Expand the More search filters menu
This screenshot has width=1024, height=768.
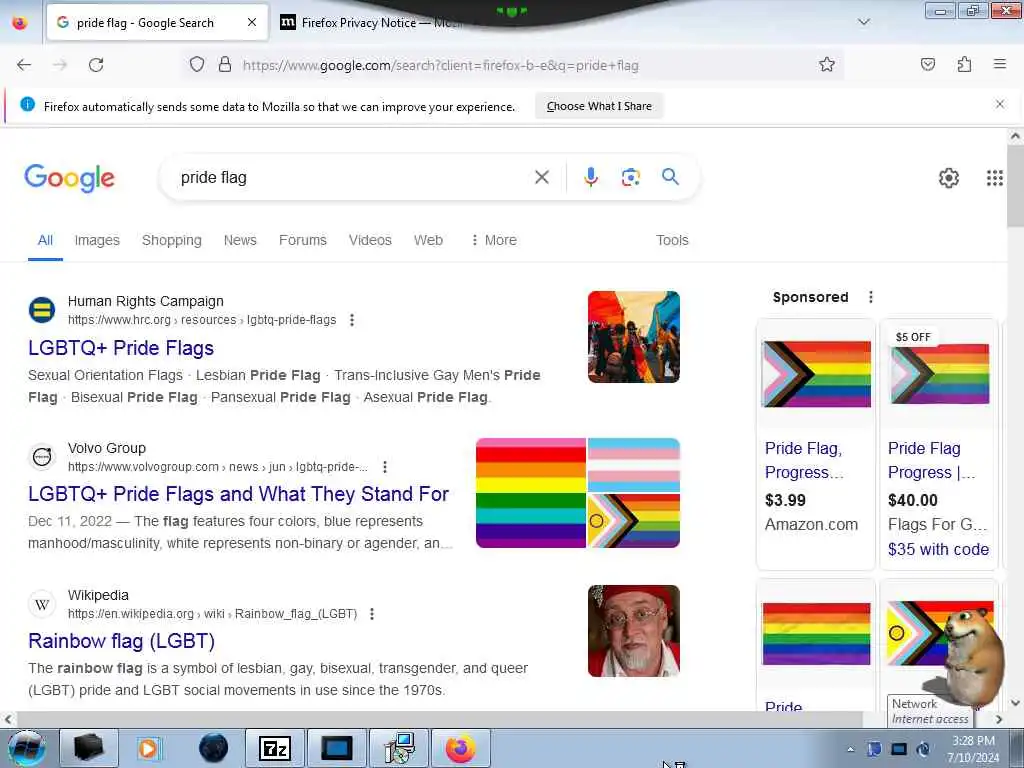click(x=493, y=240)
